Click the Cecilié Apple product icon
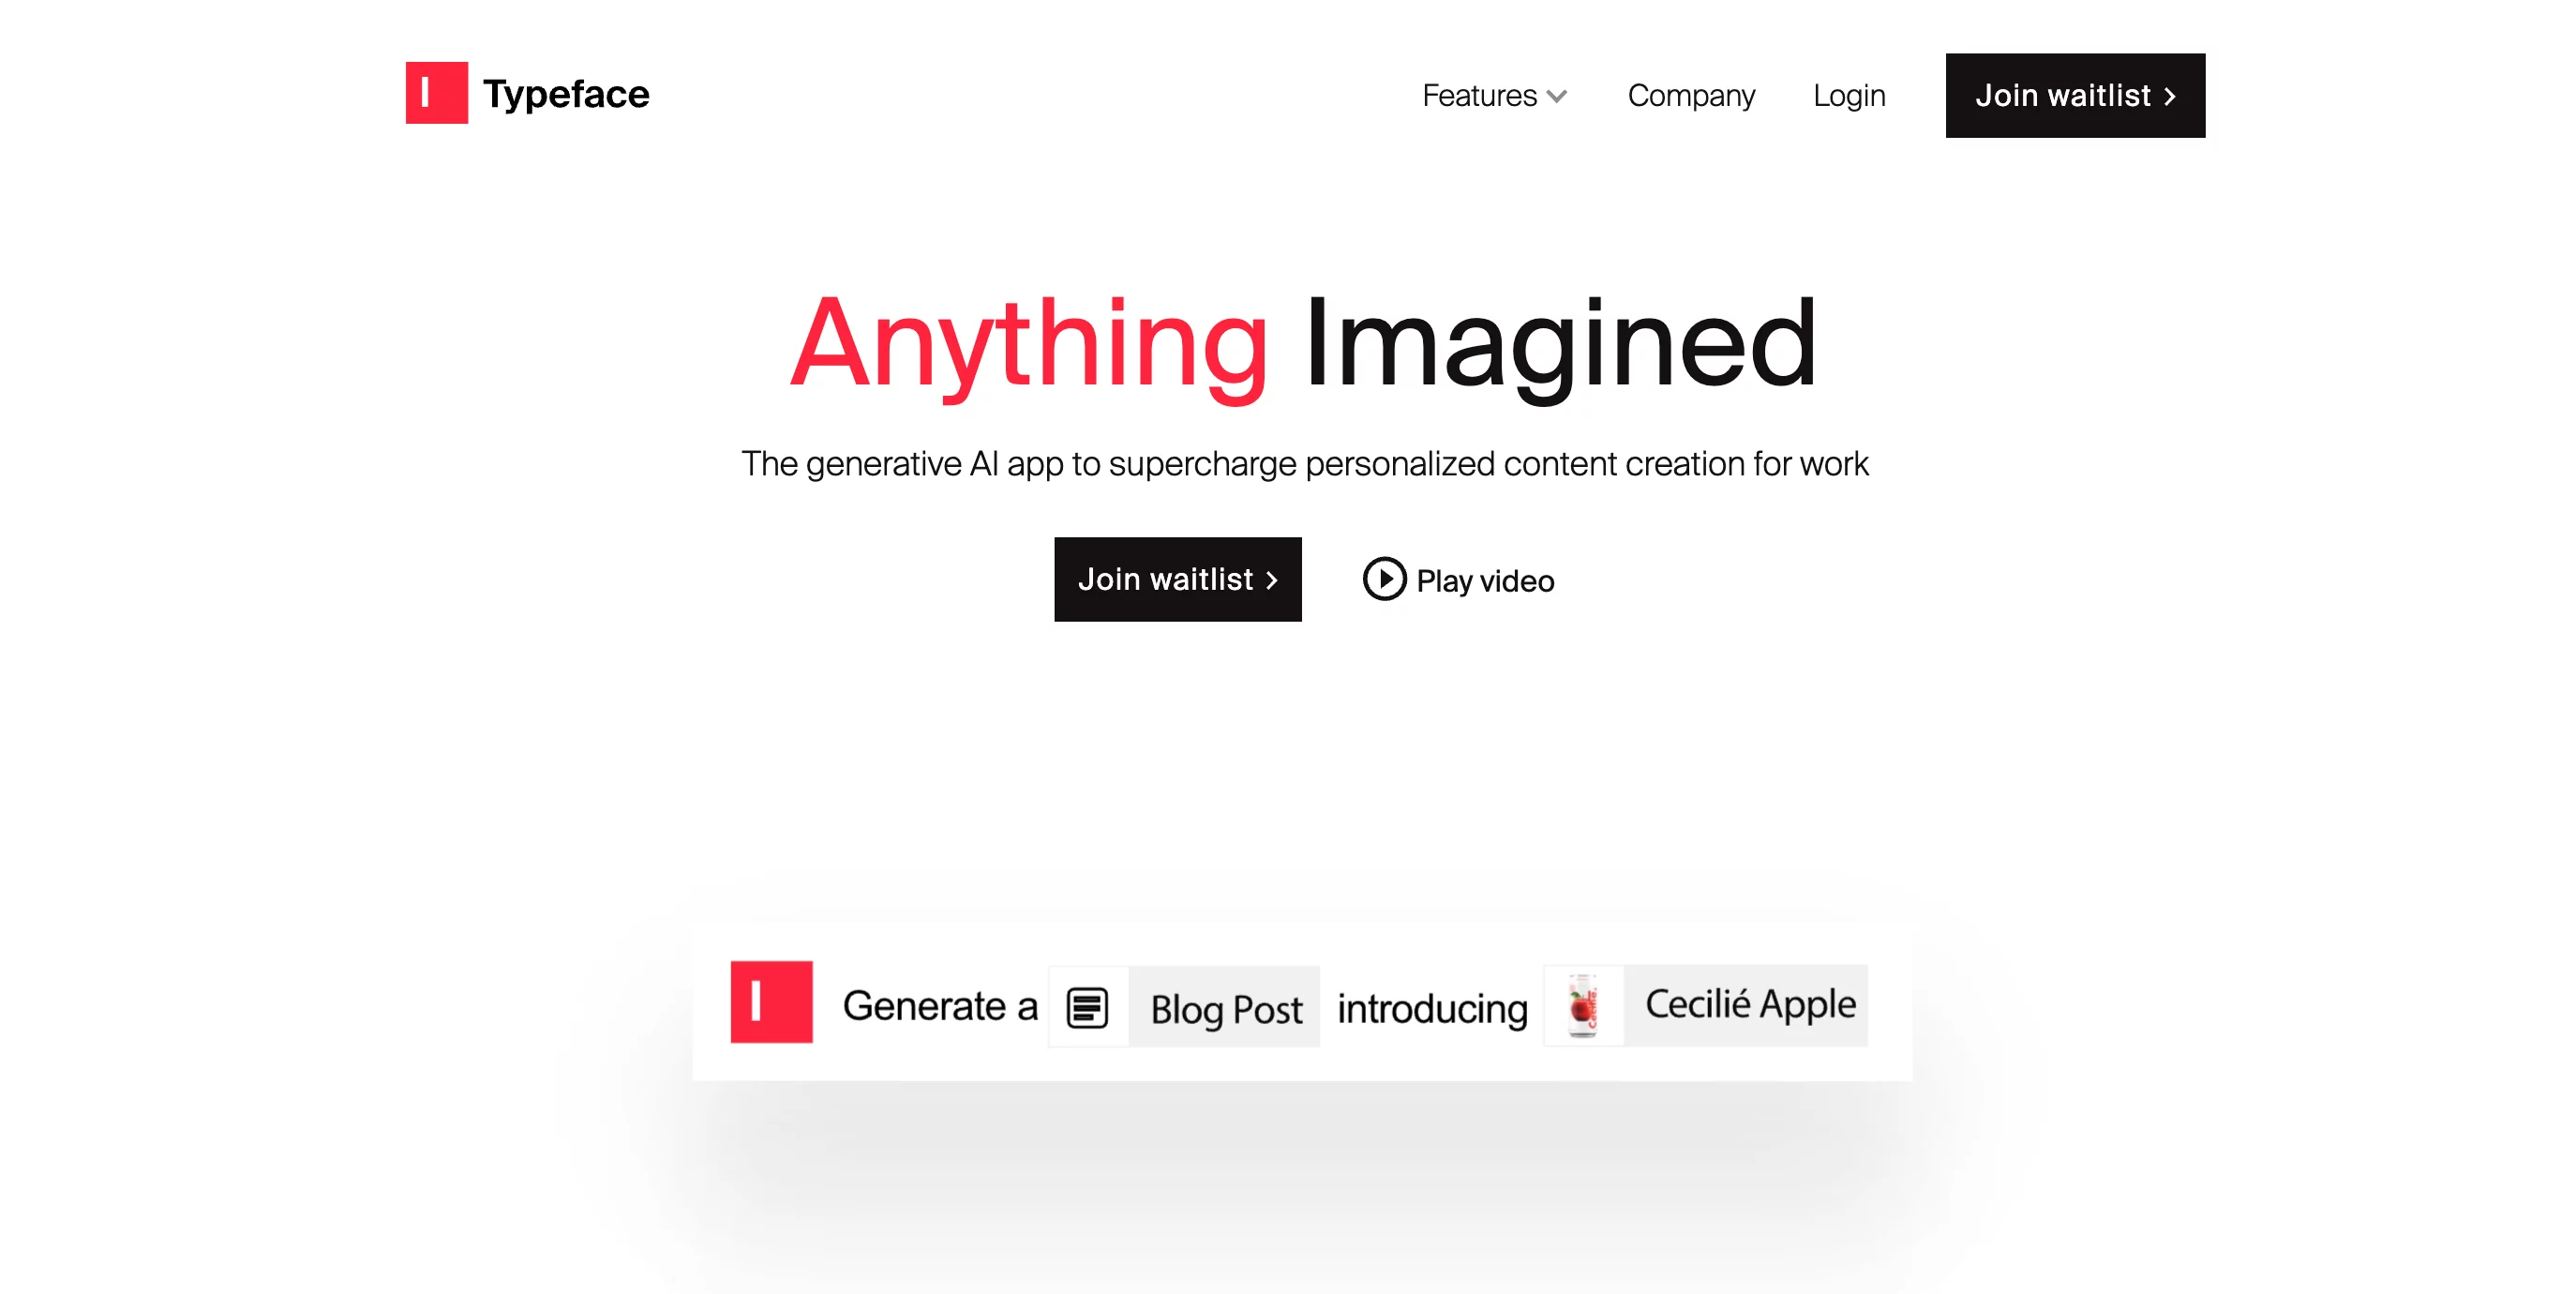 point(1585,1001)
